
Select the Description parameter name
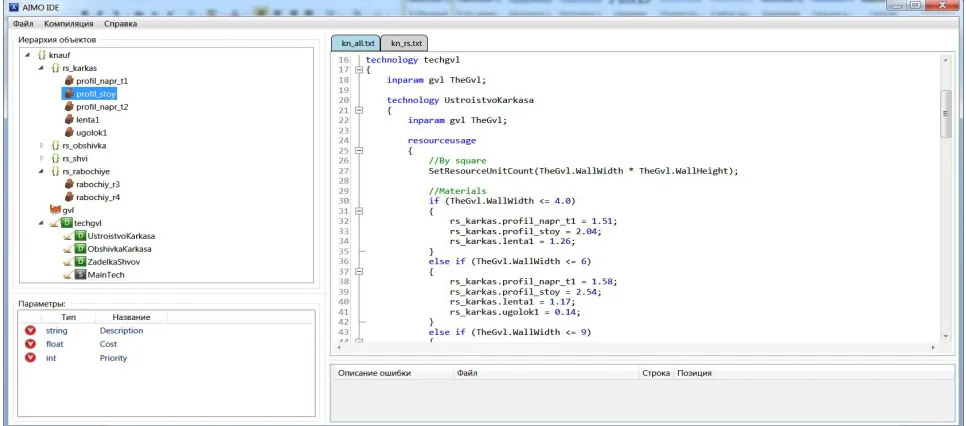[x=121, y=331]
